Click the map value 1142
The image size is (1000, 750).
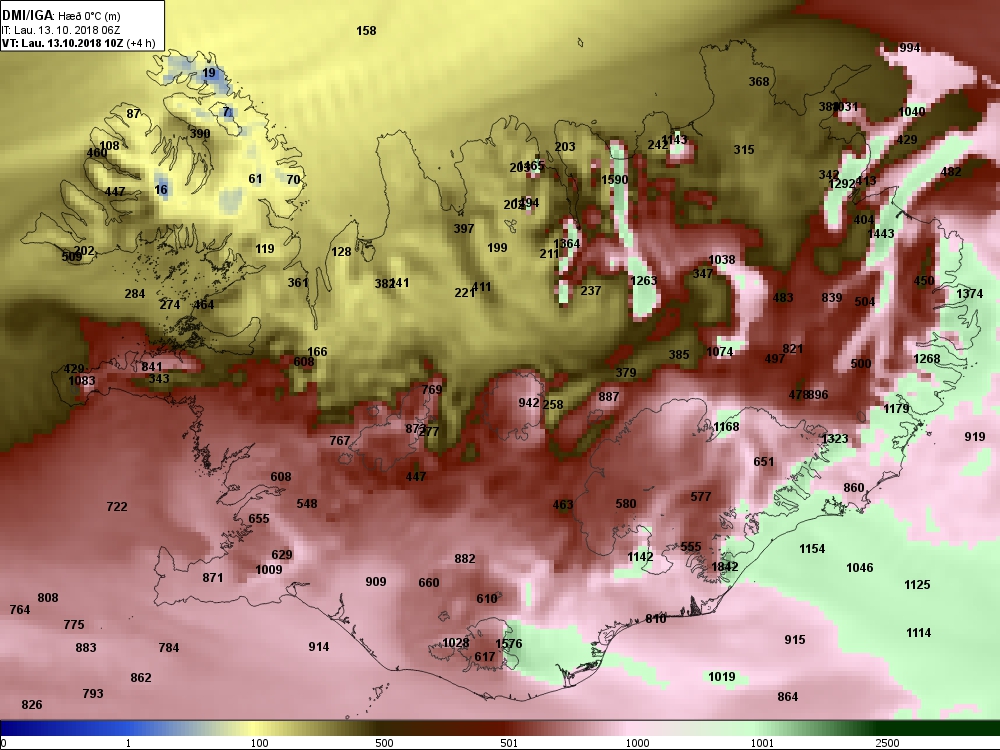click(x=640, y=557)
